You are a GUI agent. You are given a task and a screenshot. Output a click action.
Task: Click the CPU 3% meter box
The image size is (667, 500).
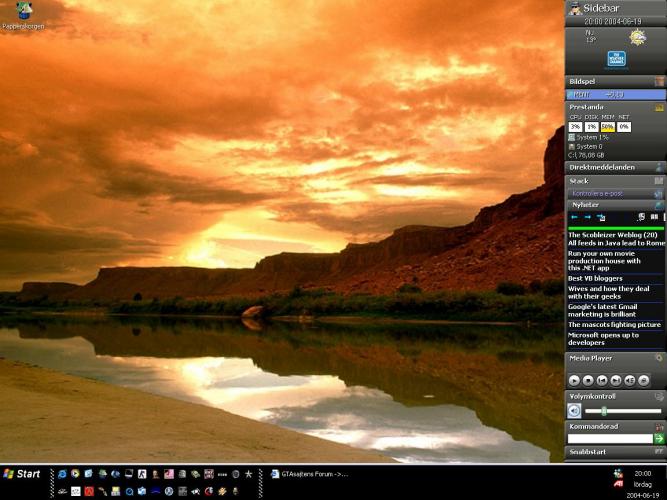pos(576,127)
